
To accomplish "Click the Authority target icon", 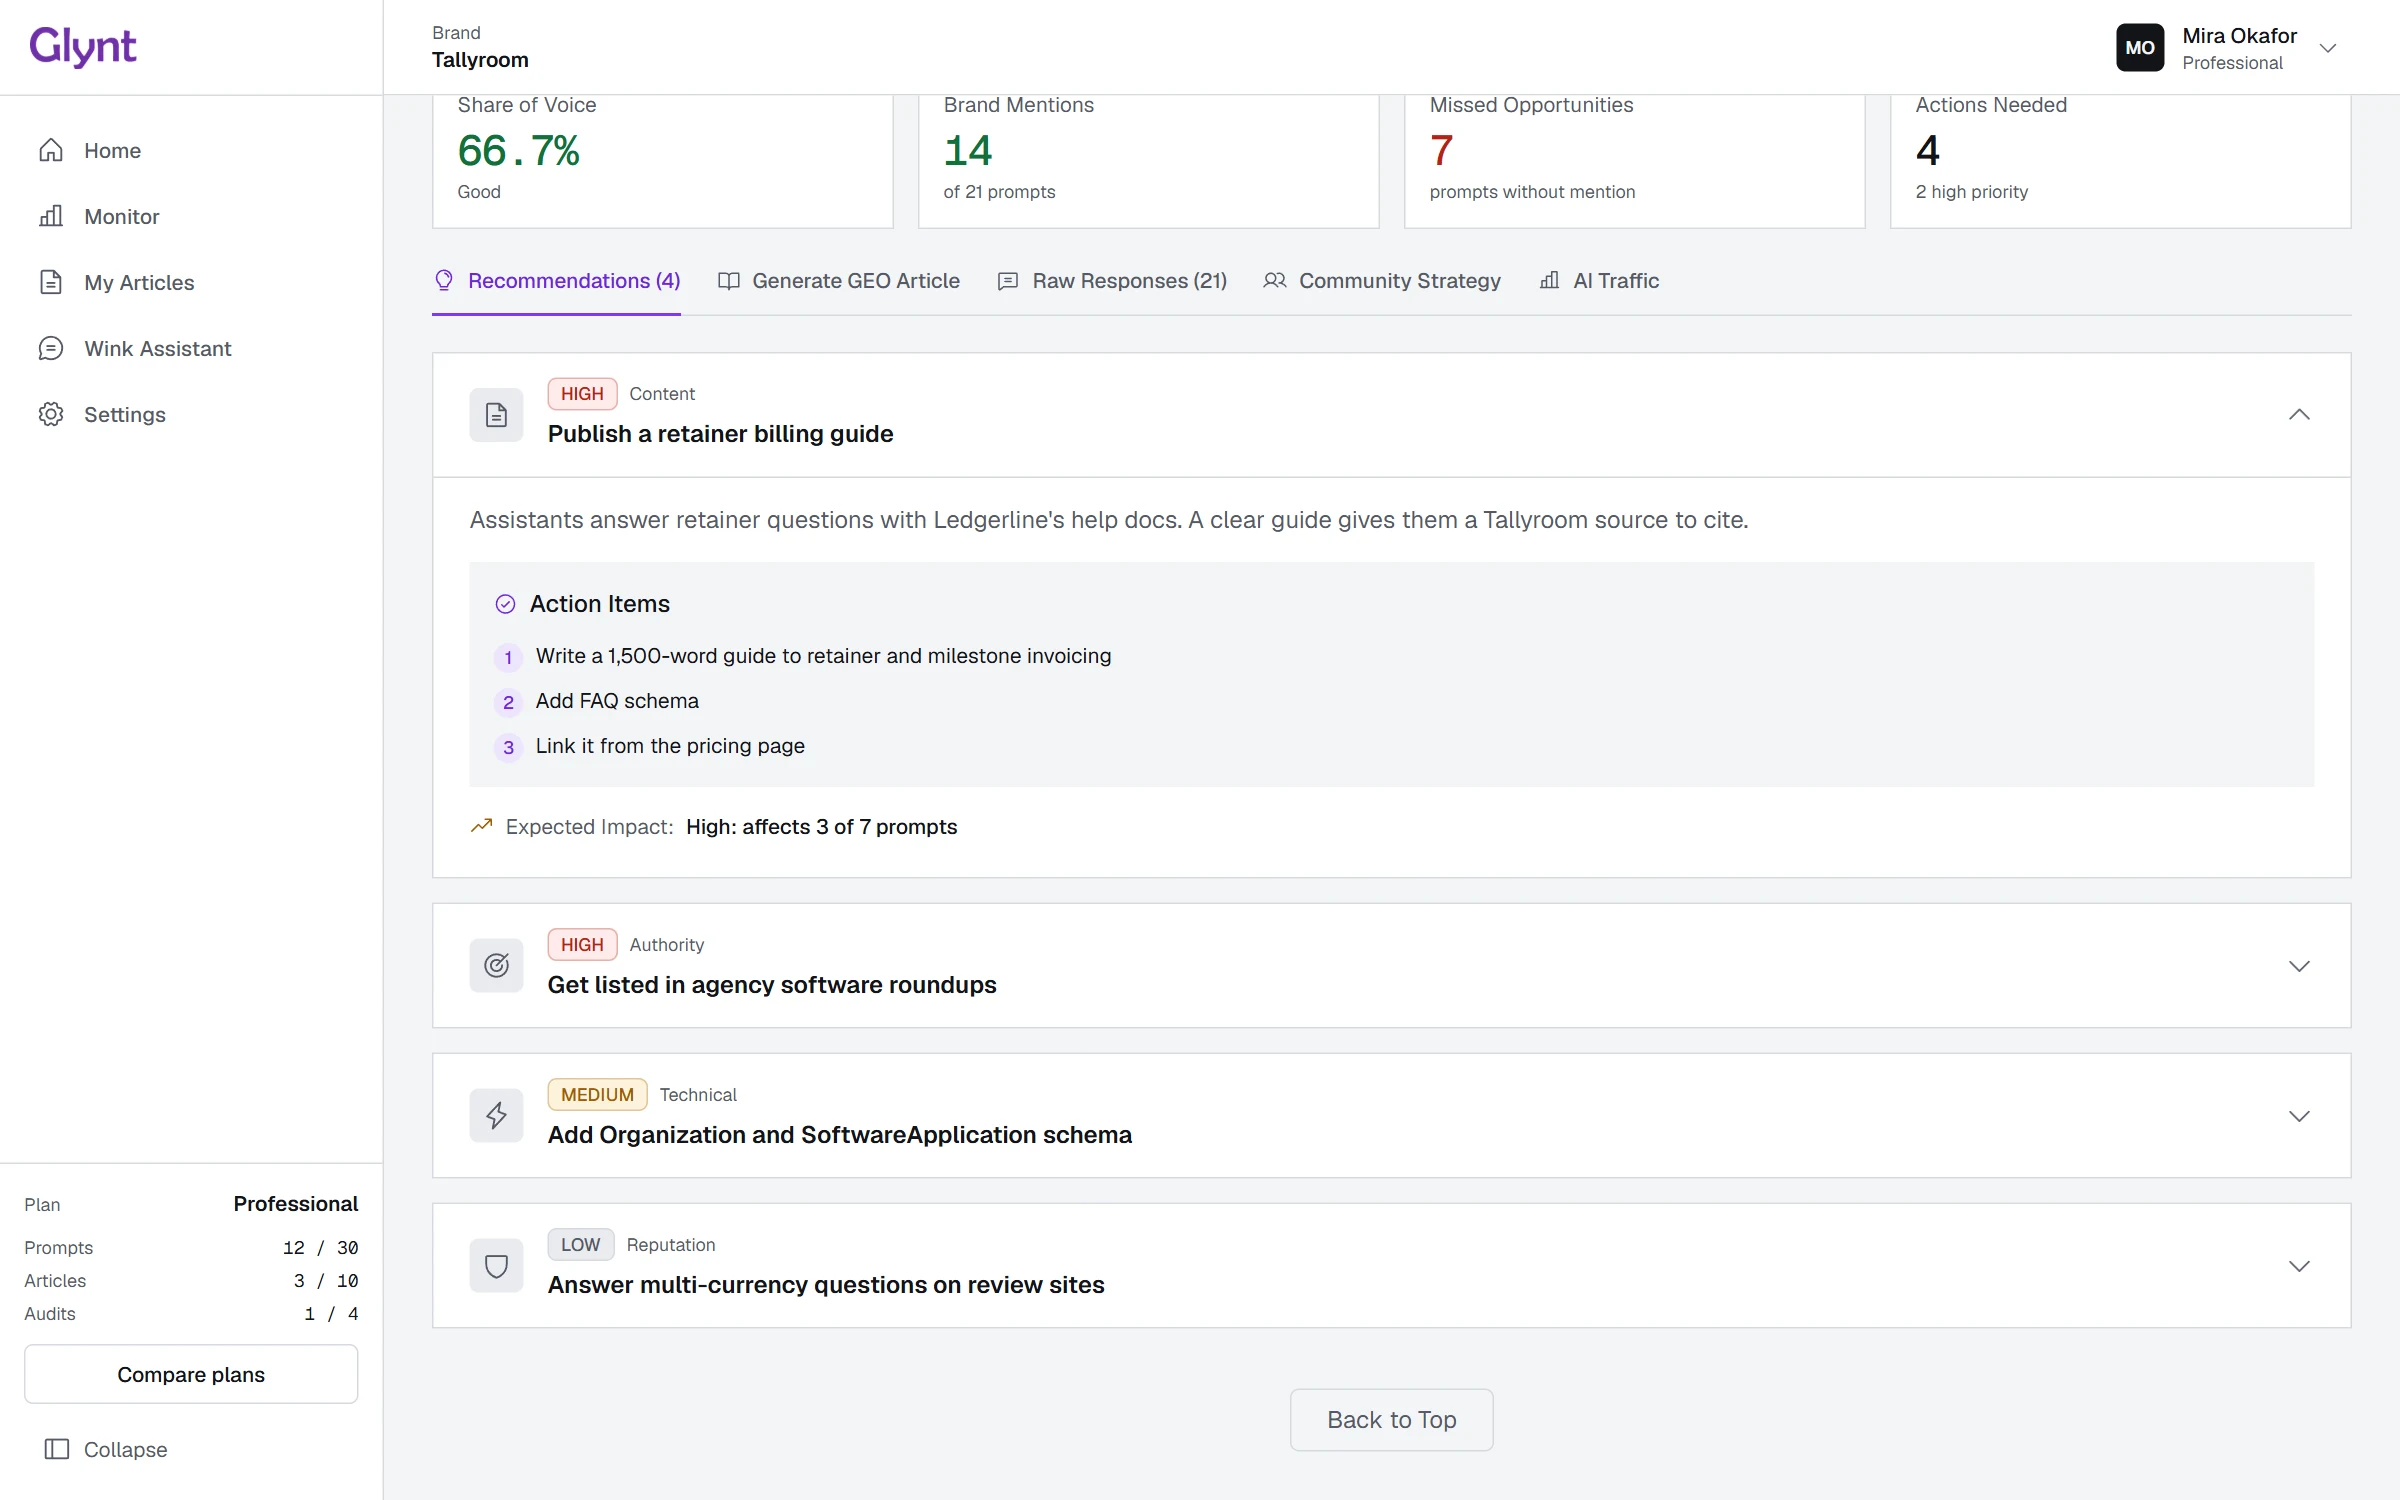I will pos(496,965).
